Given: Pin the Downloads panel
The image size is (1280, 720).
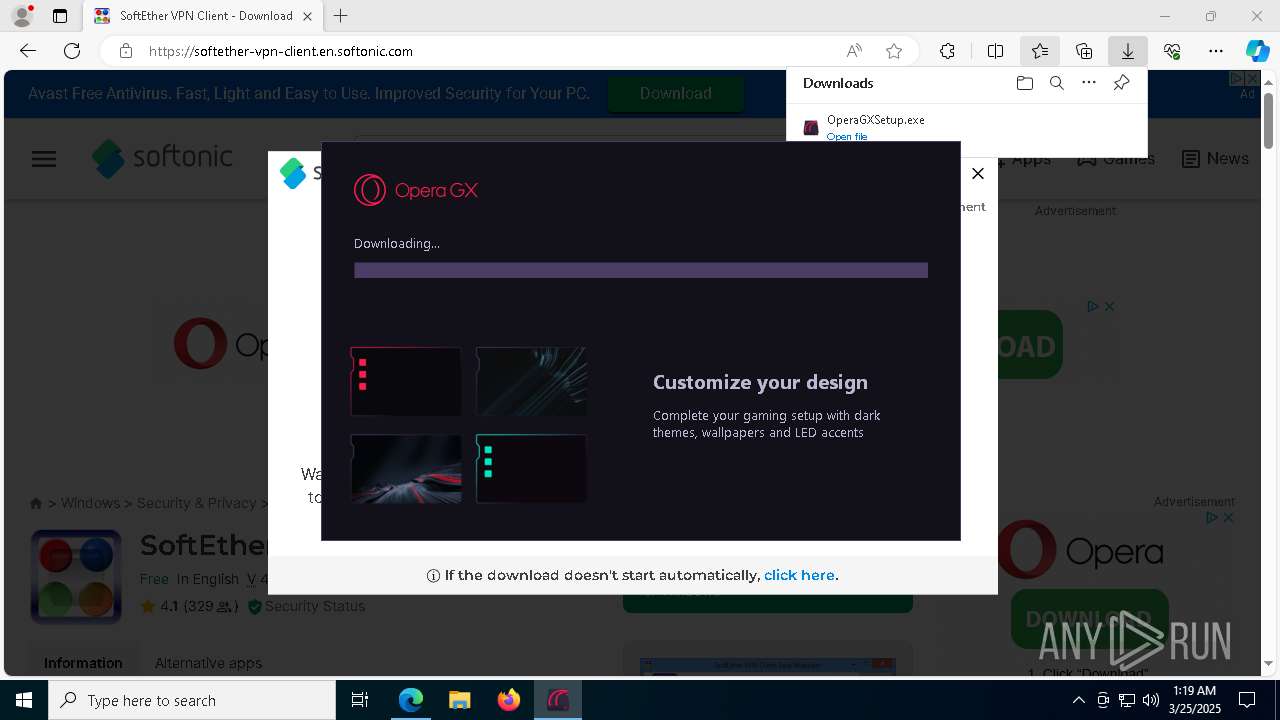Looking at the screenshot, I should 1121,83.
